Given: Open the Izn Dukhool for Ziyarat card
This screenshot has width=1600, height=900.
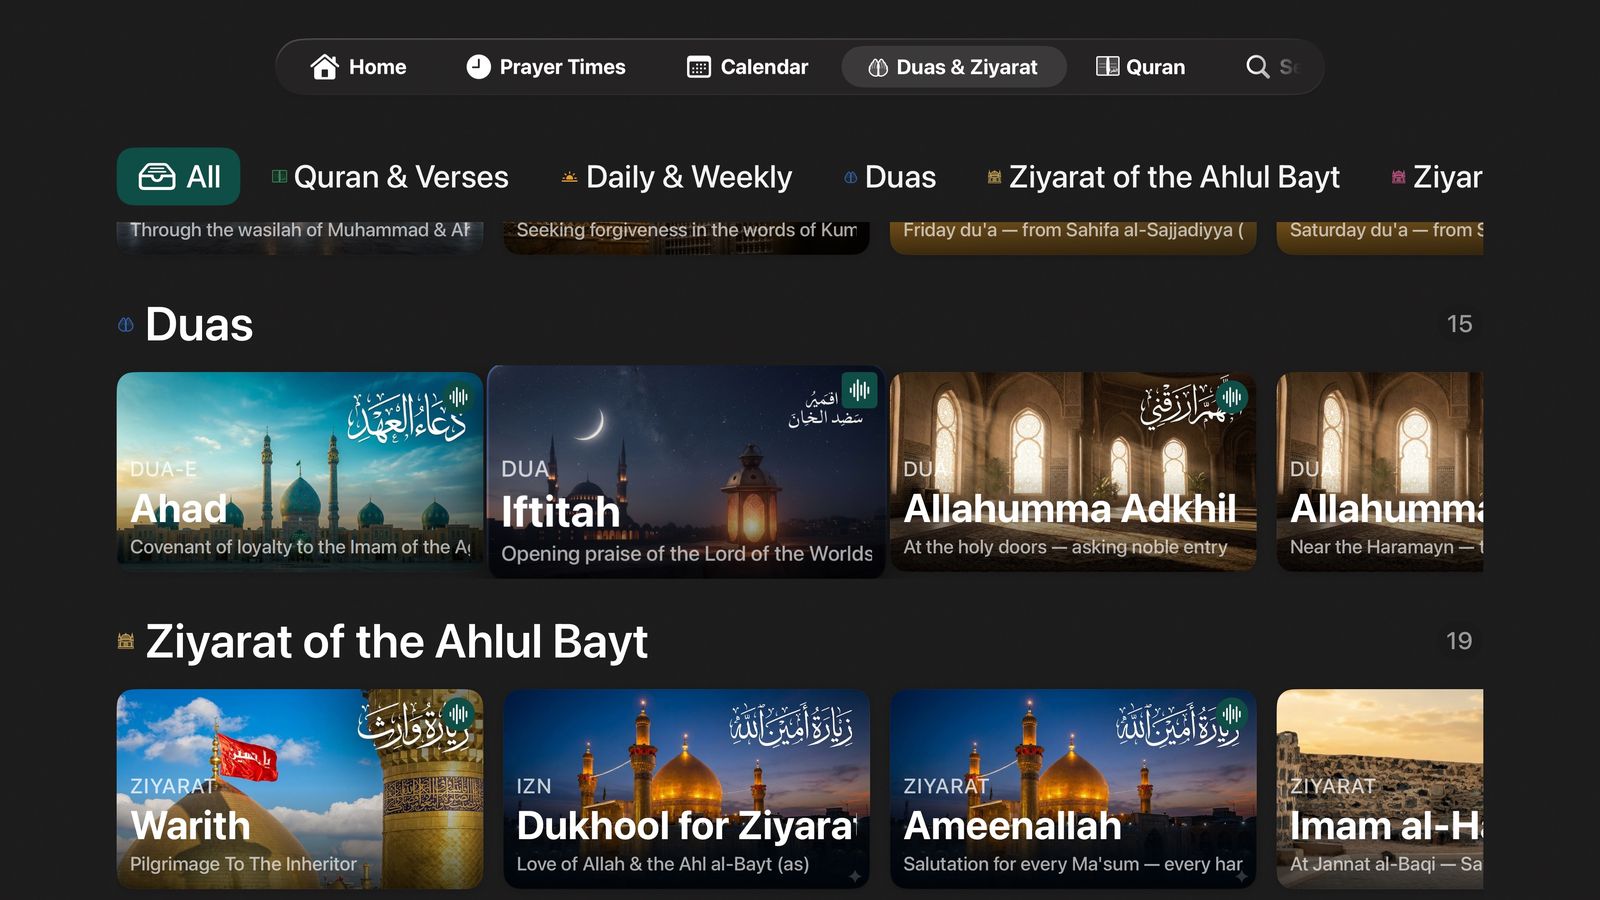Looking at the screenshot, I should coord(686,789).
